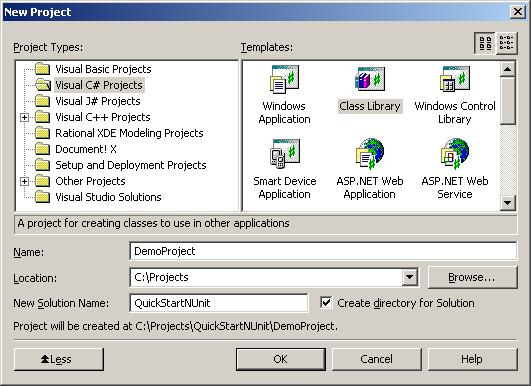Click templates scrollbar down arrow
This screenshot has width=531, height=386.
508,203
